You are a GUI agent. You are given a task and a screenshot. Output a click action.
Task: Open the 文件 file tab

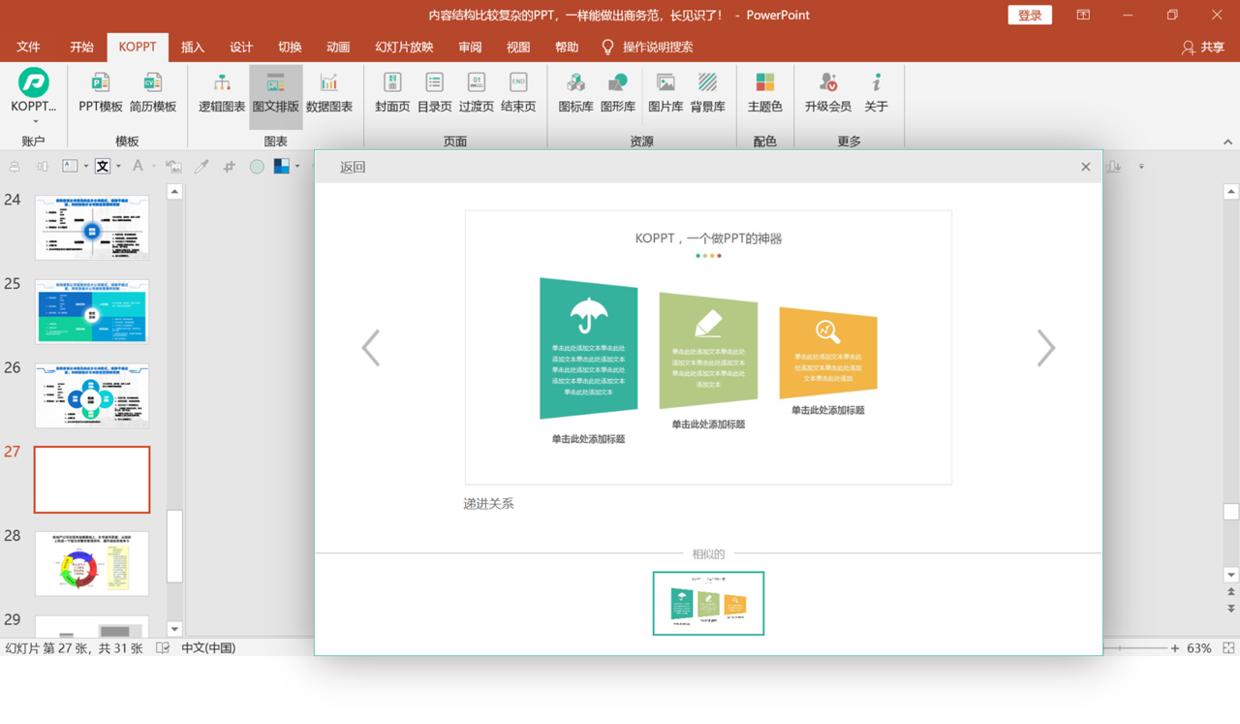28,47
